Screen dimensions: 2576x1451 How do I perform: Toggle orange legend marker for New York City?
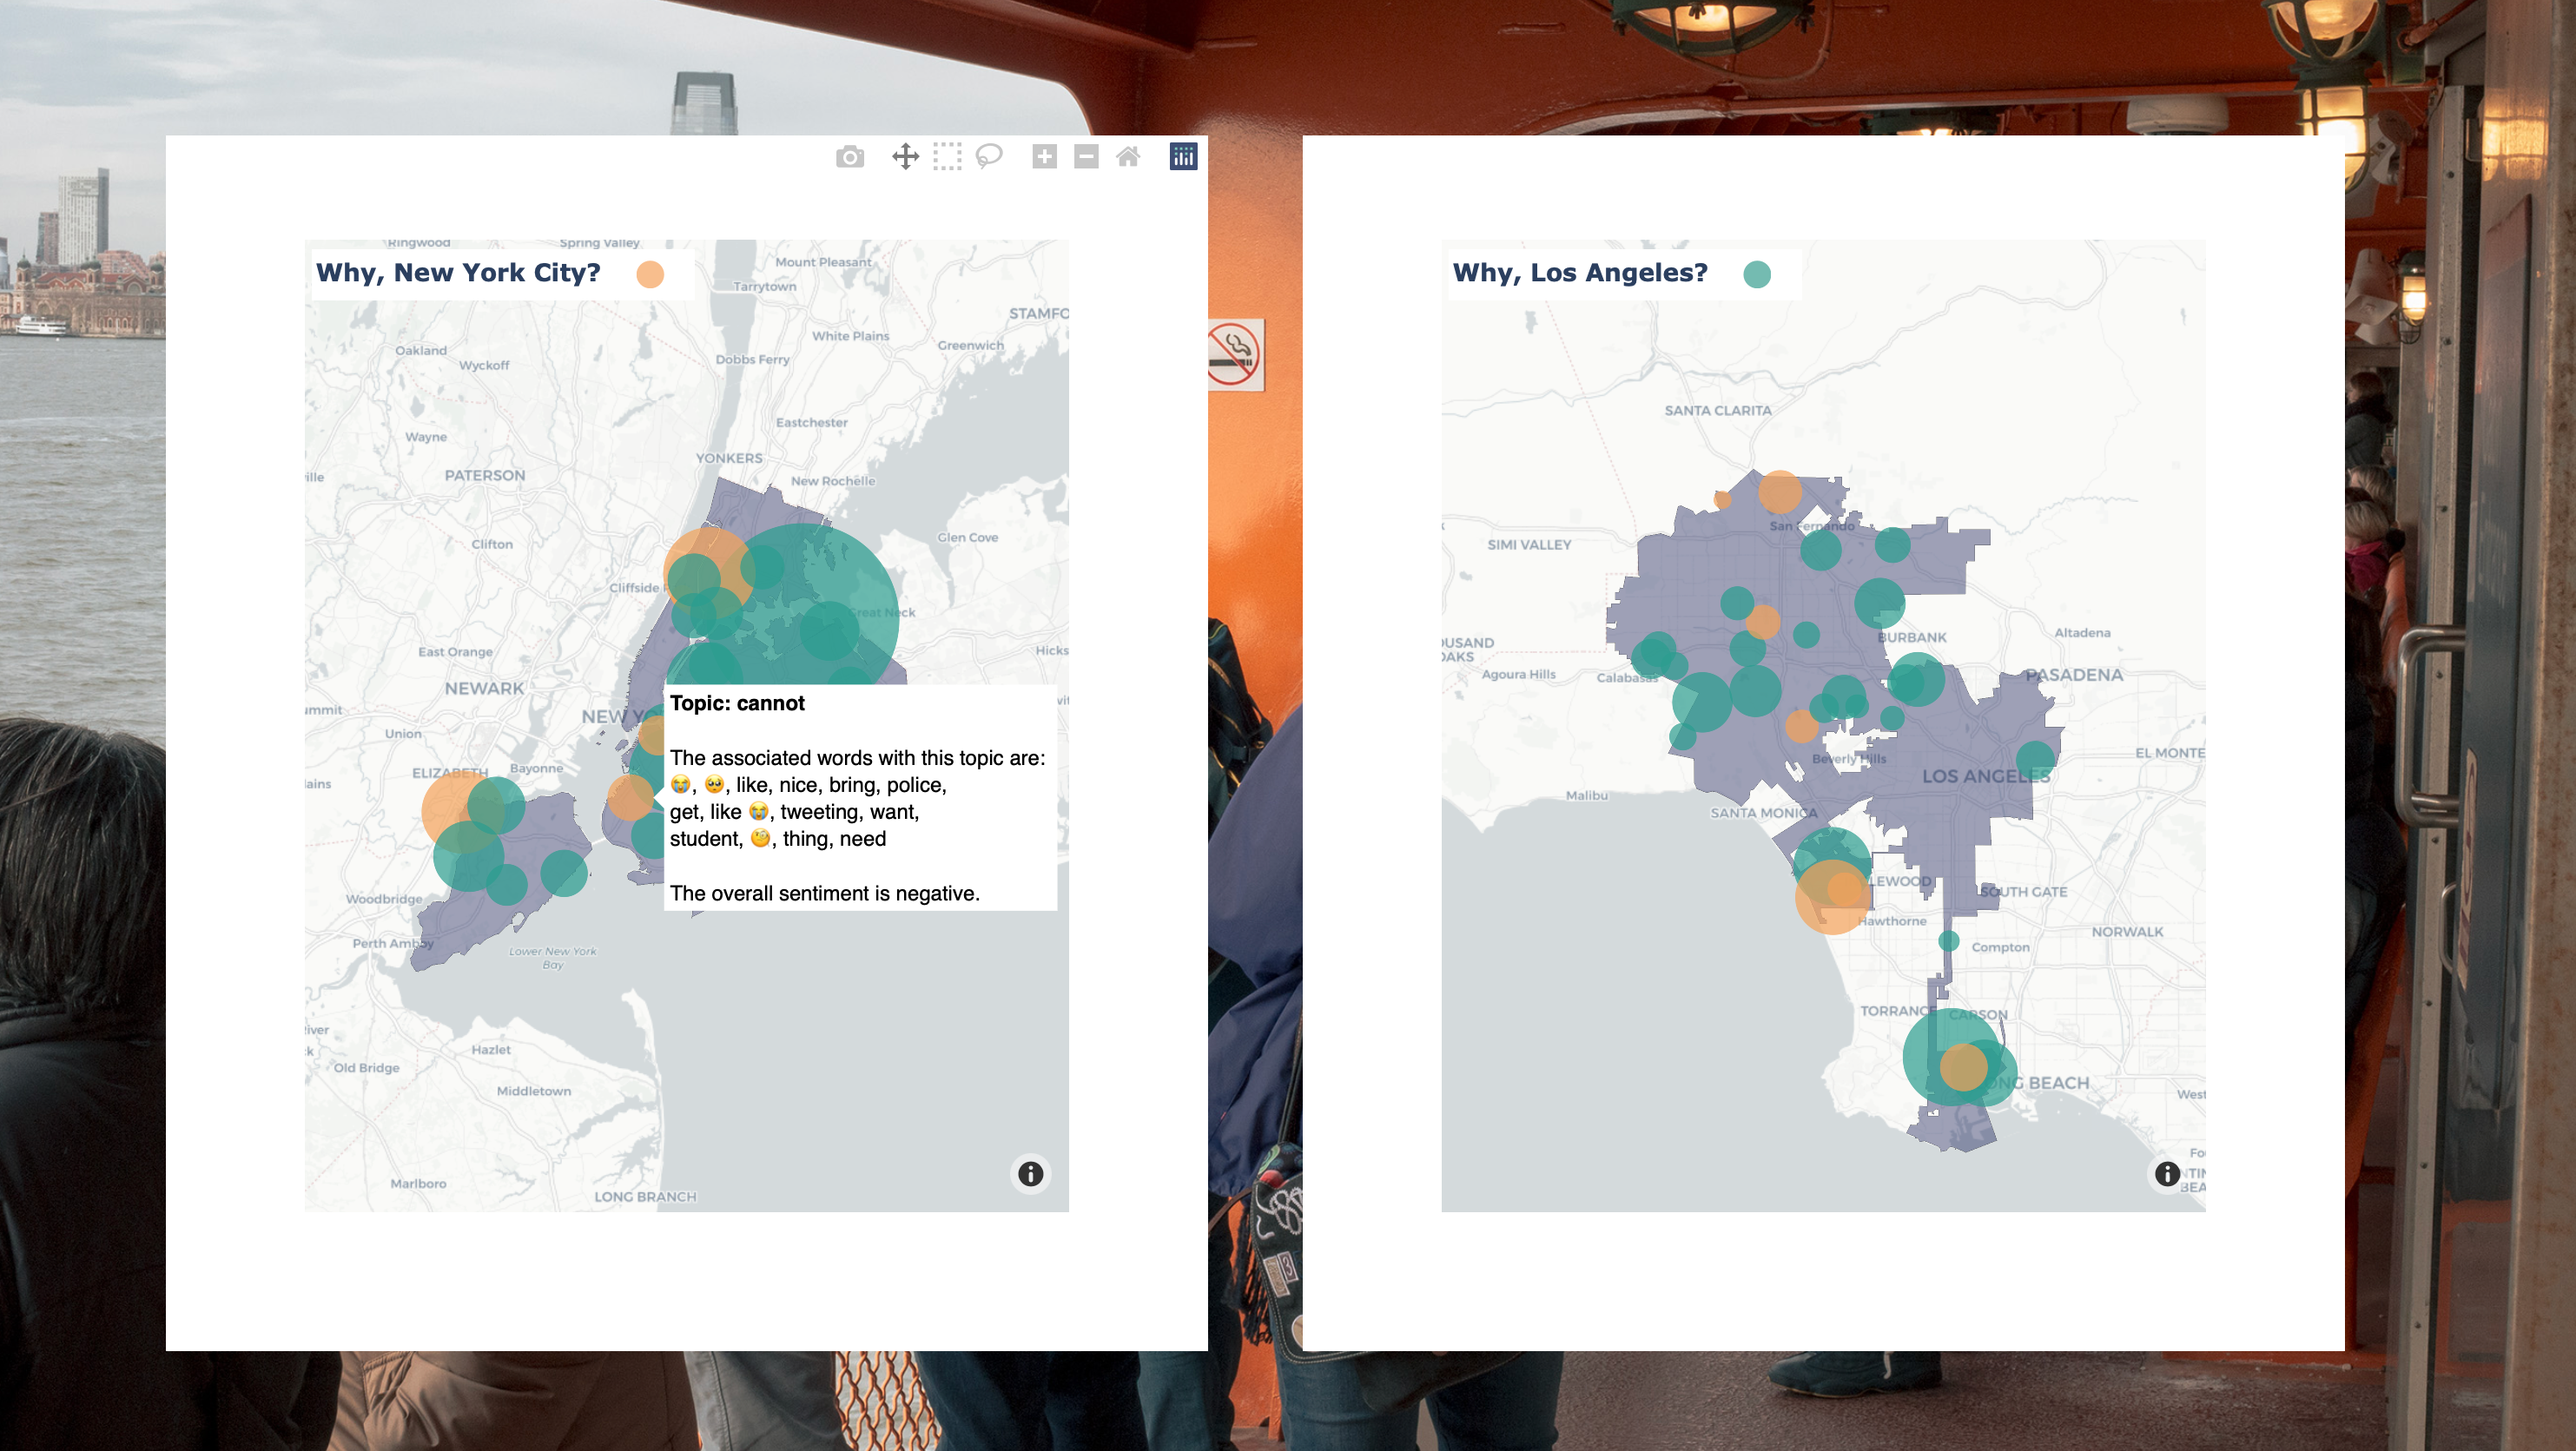650,274
